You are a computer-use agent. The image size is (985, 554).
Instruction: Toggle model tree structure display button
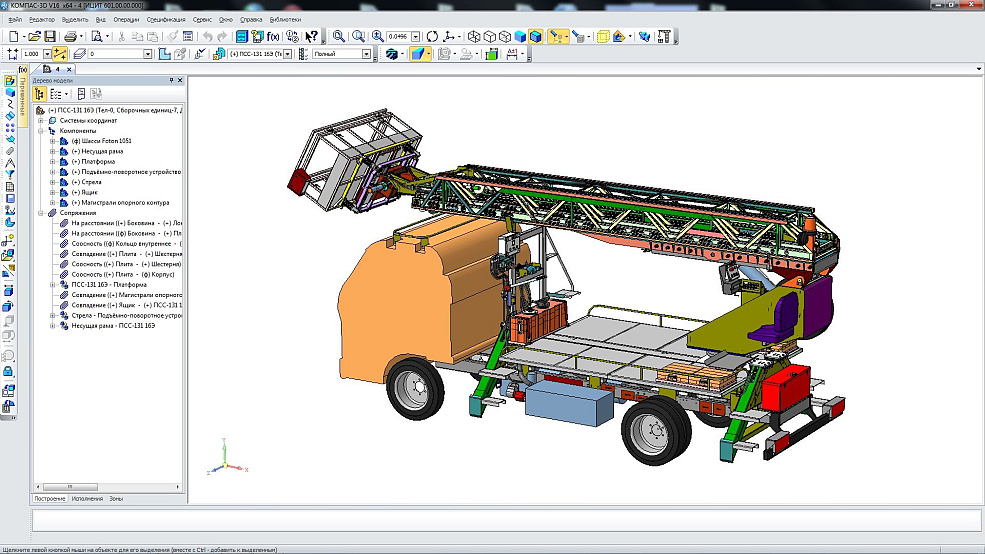(40, 93)
